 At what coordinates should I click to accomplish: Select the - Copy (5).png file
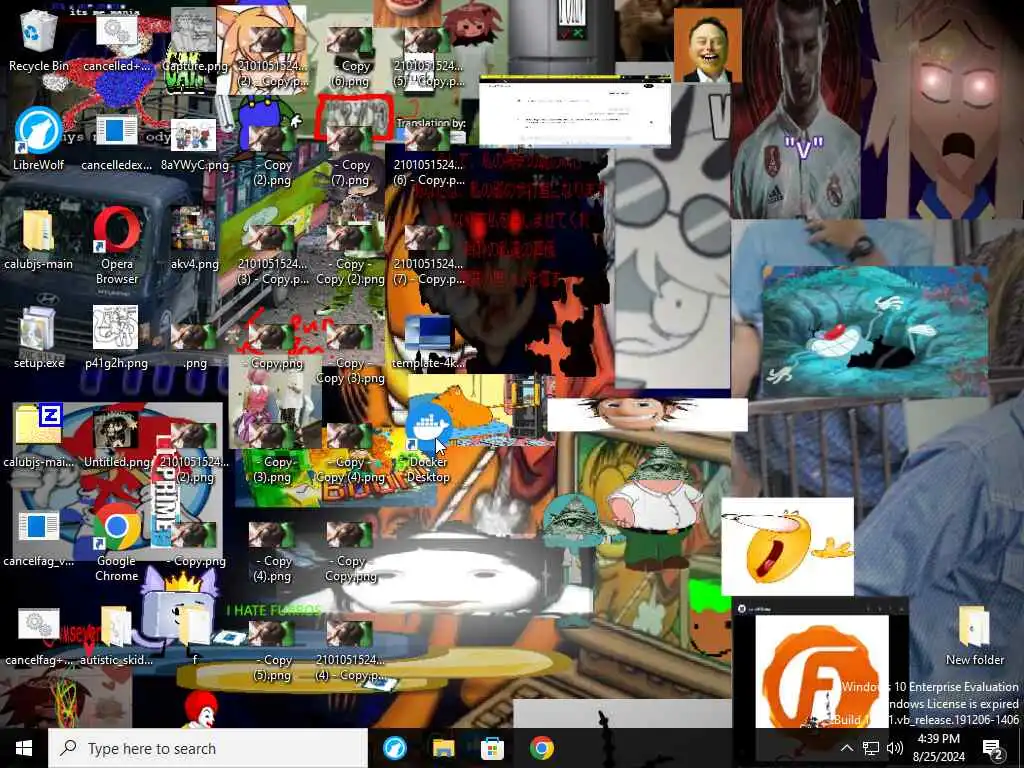(x=272, y=650)
